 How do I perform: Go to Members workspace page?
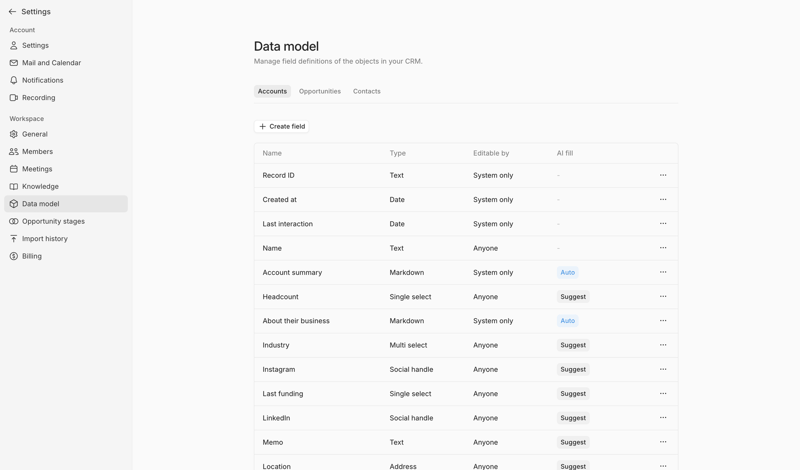click(37, 152)
